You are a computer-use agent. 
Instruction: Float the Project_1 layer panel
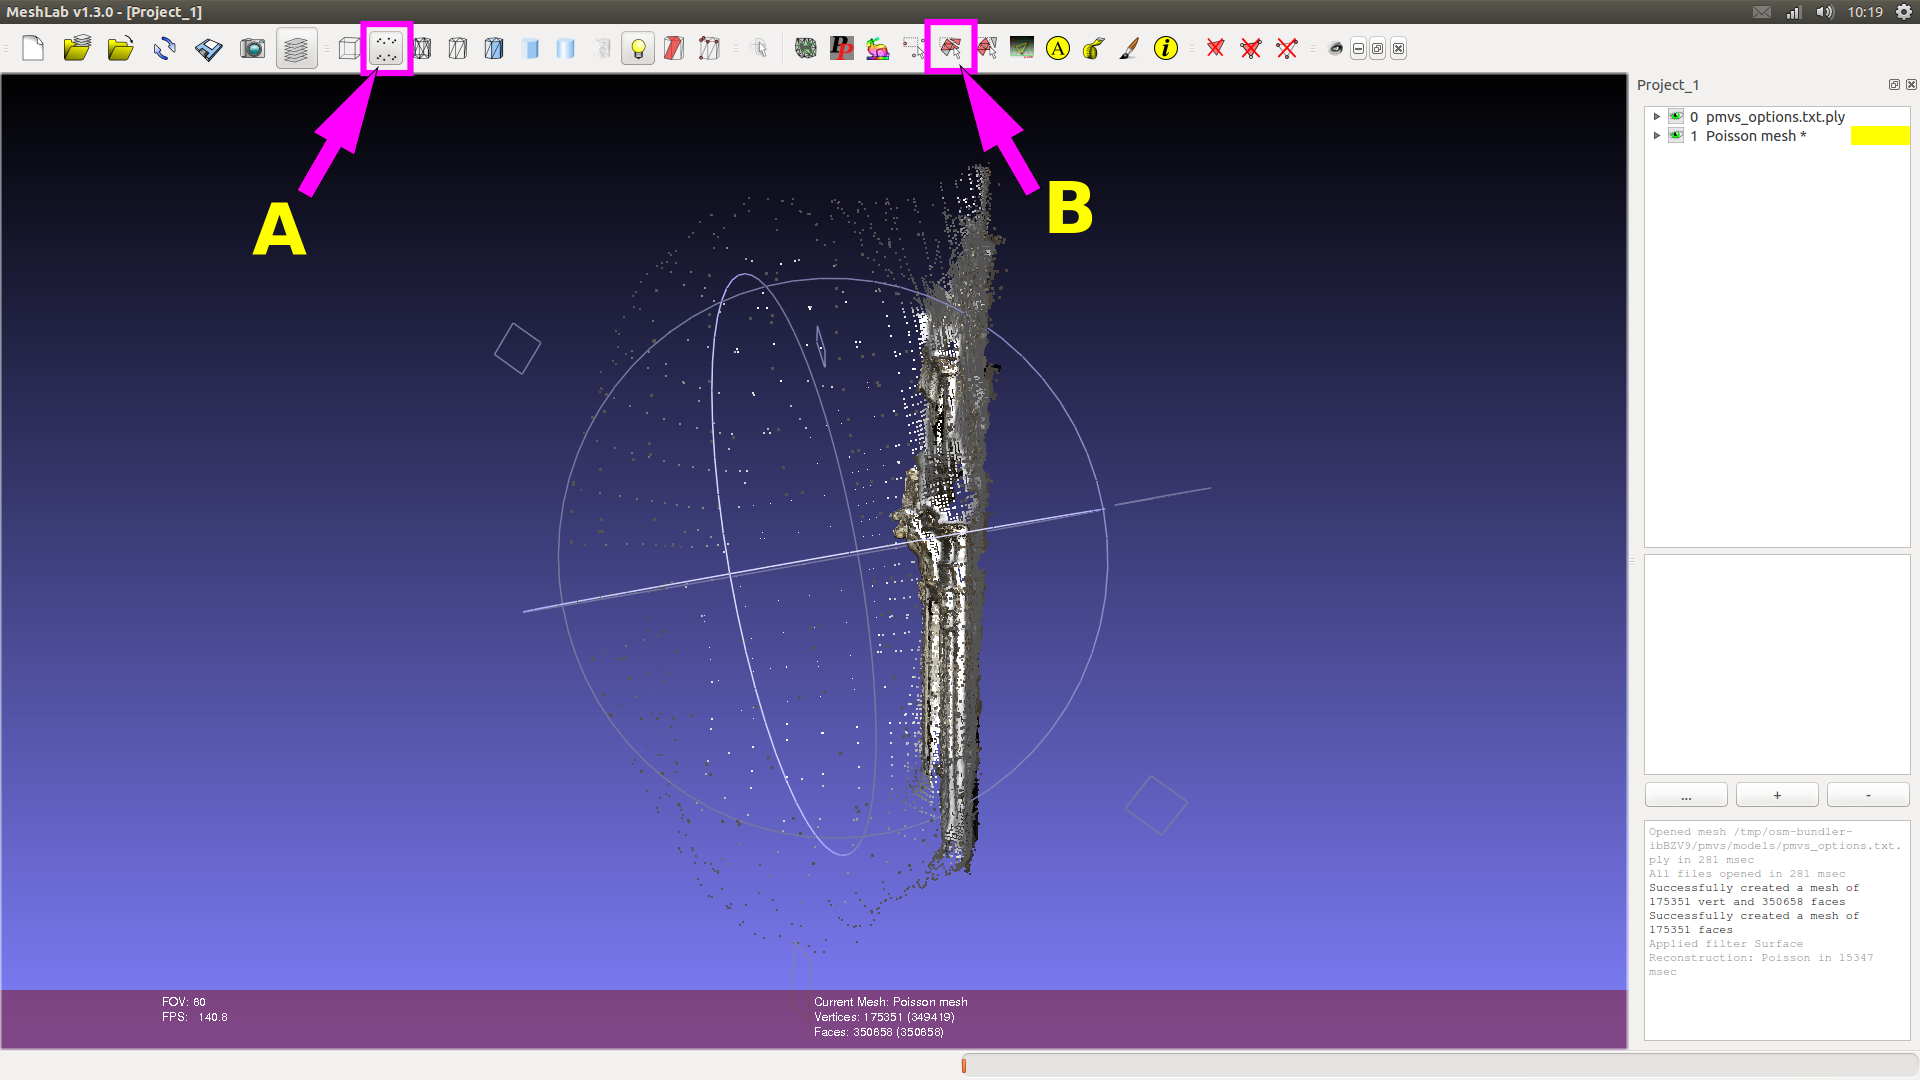pyautogui.click(x=1894, y=85)
